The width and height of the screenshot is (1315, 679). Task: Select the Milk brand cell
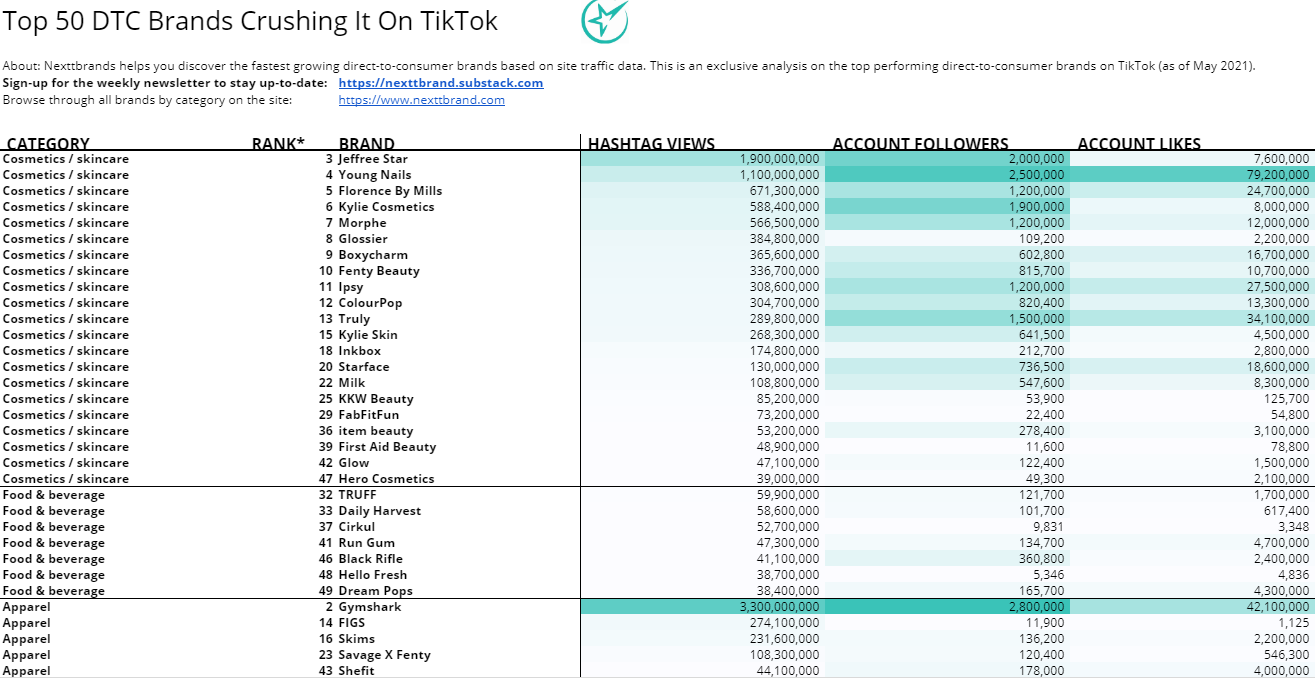352,383
